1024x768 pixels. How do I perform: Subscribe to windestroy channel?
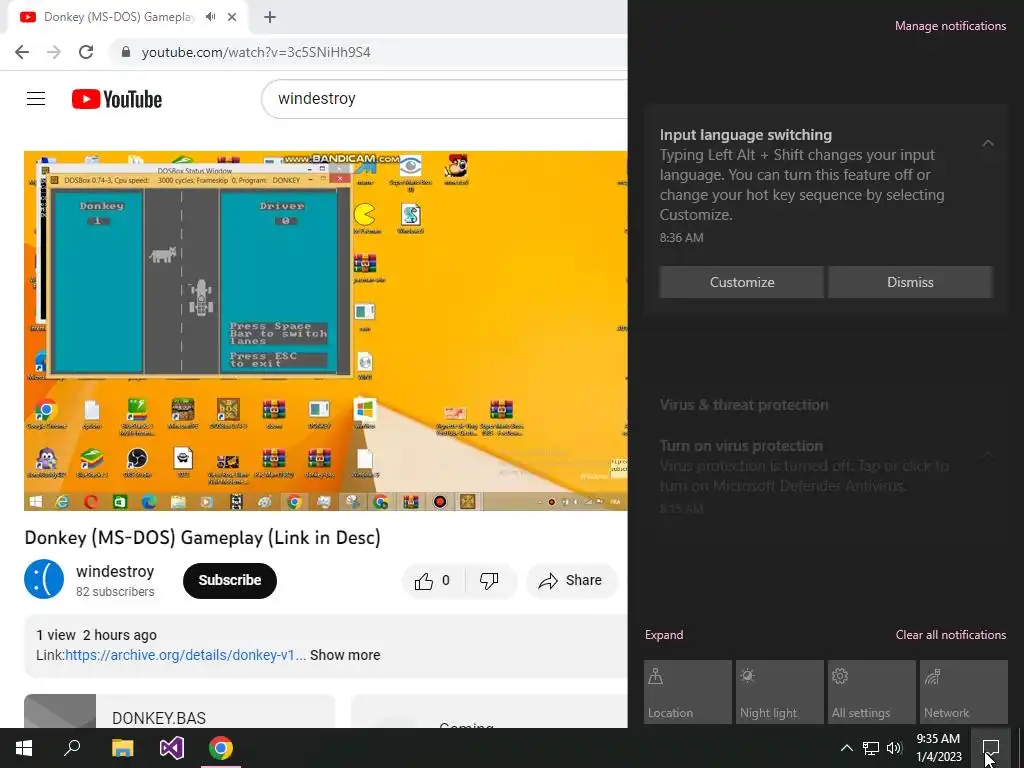tap(230, 580)
